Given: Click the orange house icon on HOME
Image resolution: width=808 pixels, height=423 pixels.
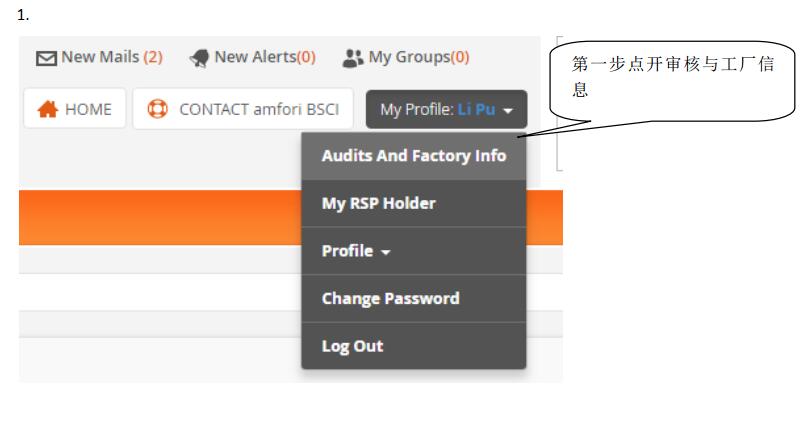Looking at the screenshot, I should [x=47, y=109].
